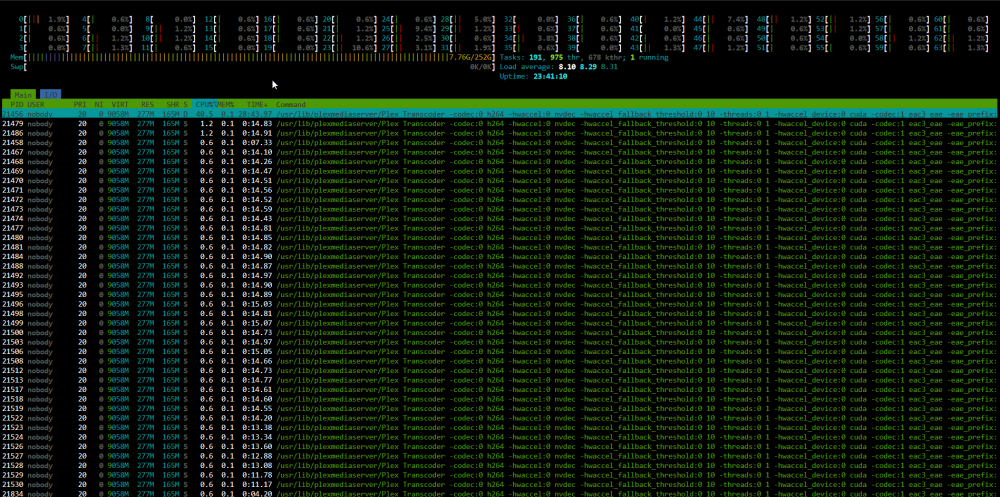Select process row with PID 21506

[500, 351]
